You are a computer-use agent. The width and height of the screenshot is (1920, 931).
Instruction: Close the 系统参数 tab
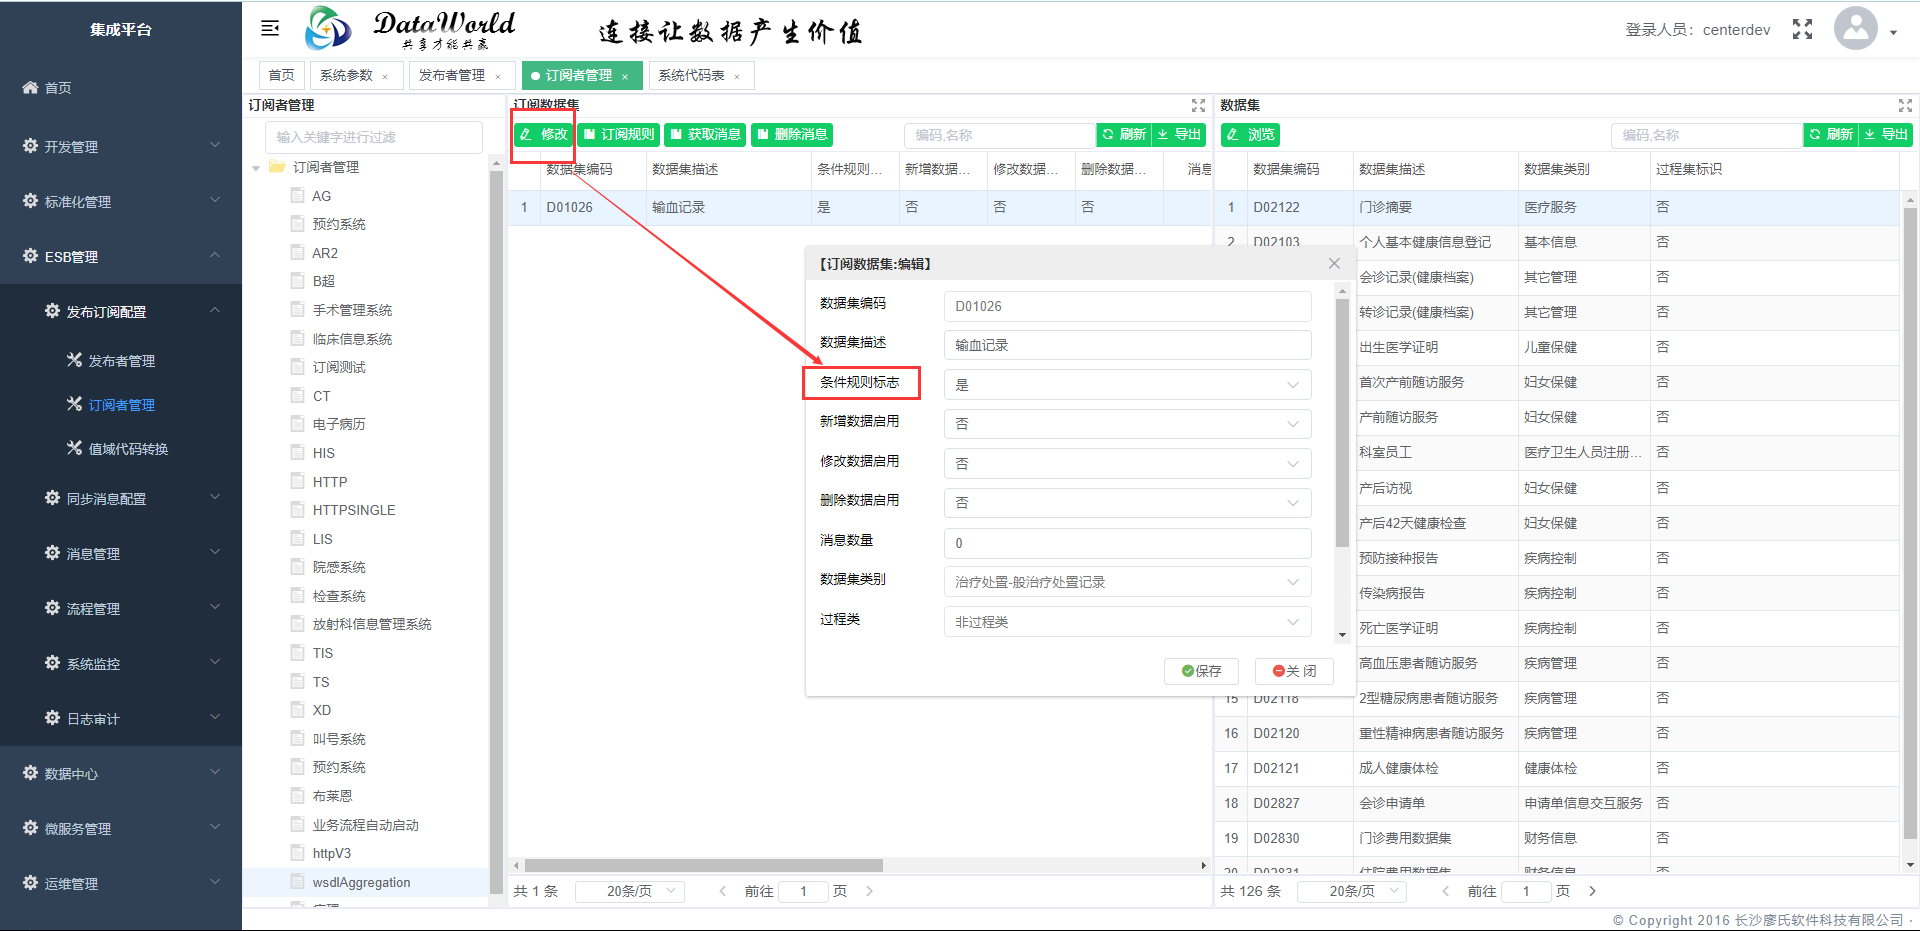tap(385, 76)
